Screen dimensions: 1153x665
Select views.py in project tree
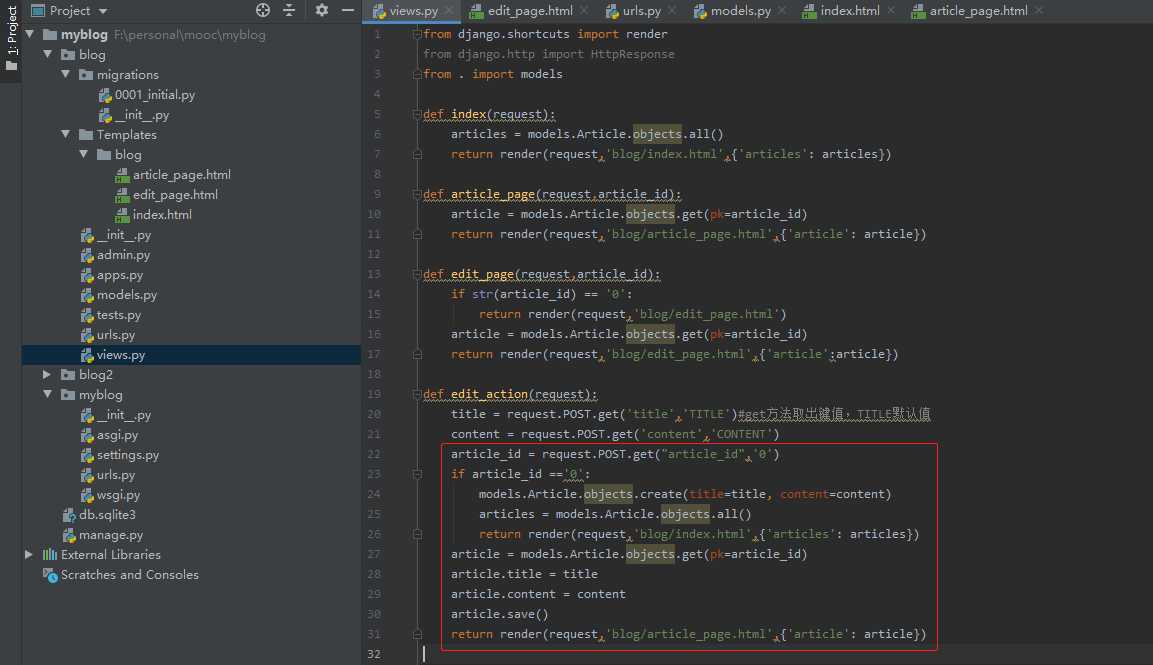(121, 355)
